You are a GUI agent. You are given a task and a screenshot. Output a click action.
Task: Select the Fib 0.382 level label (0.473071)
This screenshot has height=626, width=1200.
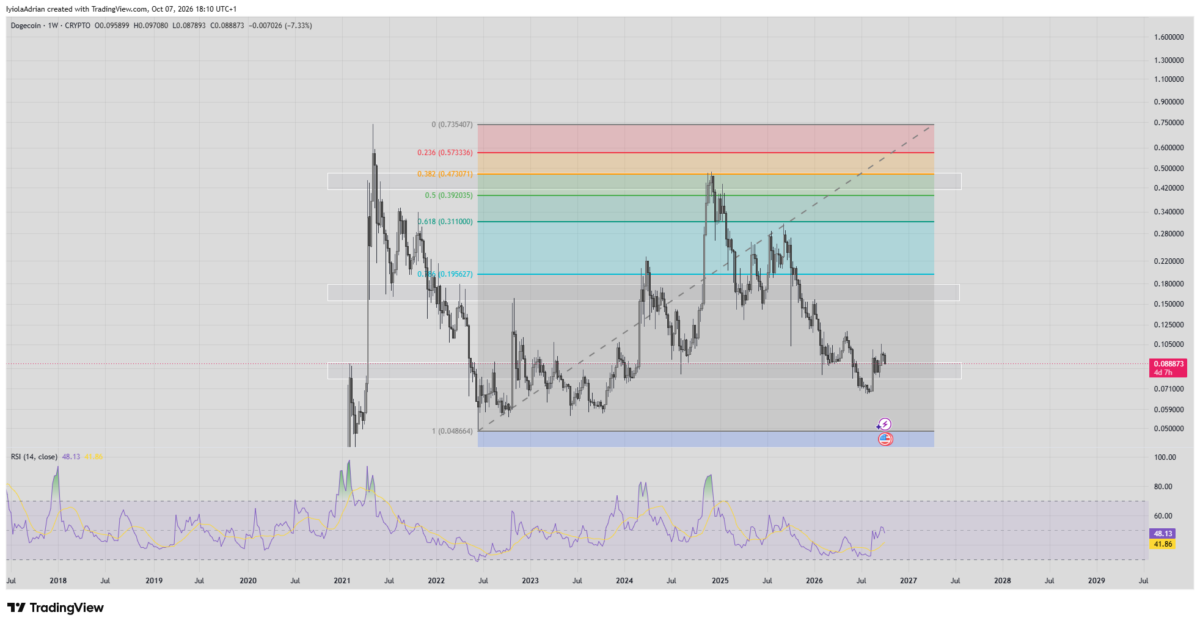[x=445, y=174]
